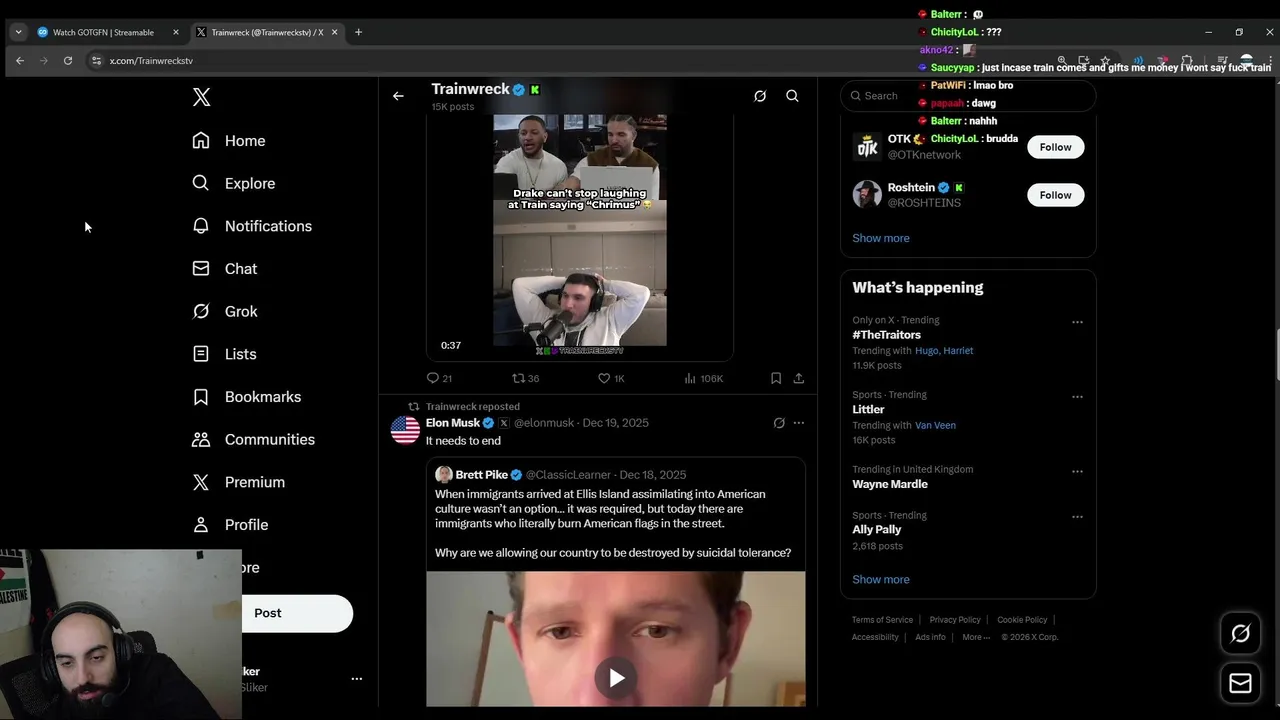Play the Drake Chrimus video thumbnail
This screenshot has width=1280, height=720.
[x=580, y=231]
